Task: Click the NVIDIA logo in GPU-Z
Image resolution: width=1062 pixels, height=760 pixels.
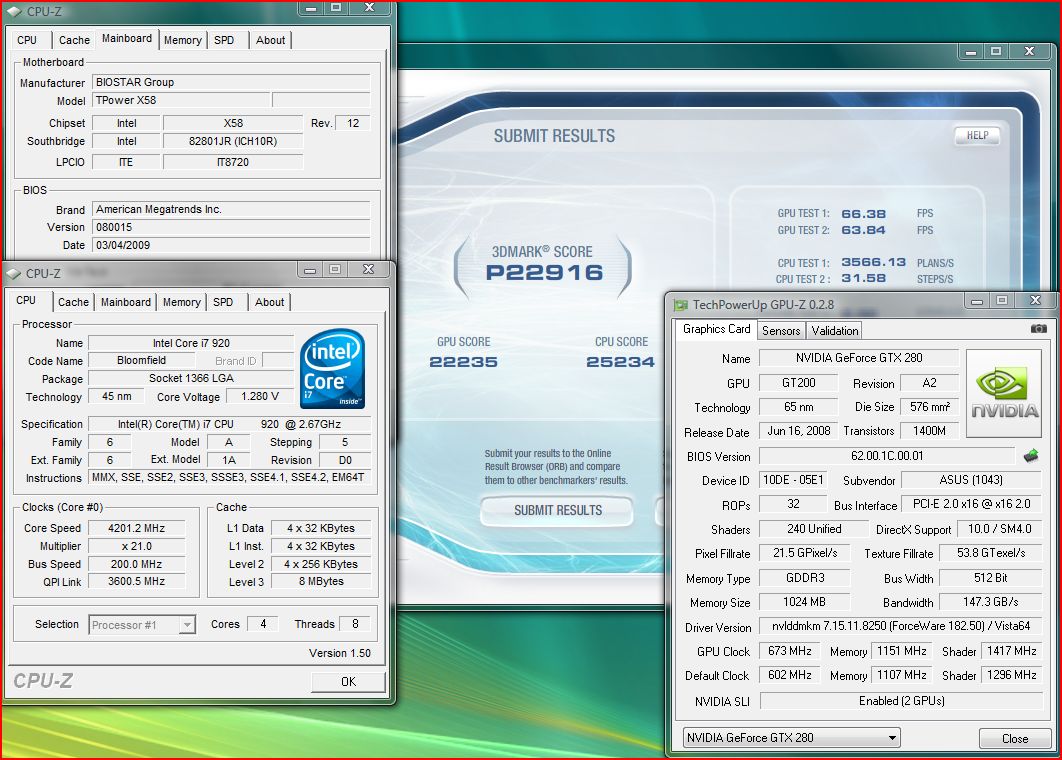Action: pyautogui.click(x=1003, y=394)
